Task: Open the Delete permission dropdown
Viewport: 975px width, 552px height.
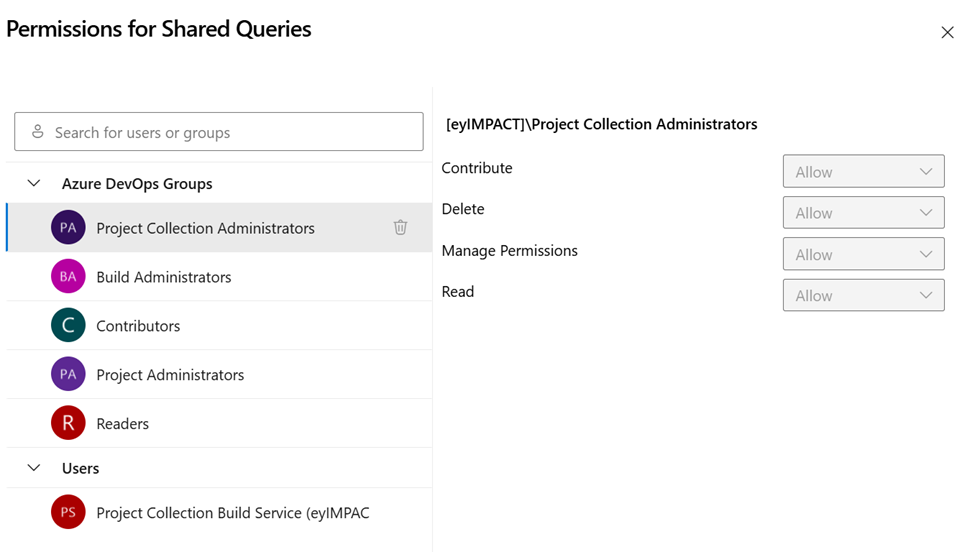Action: [x=864, y=213]
